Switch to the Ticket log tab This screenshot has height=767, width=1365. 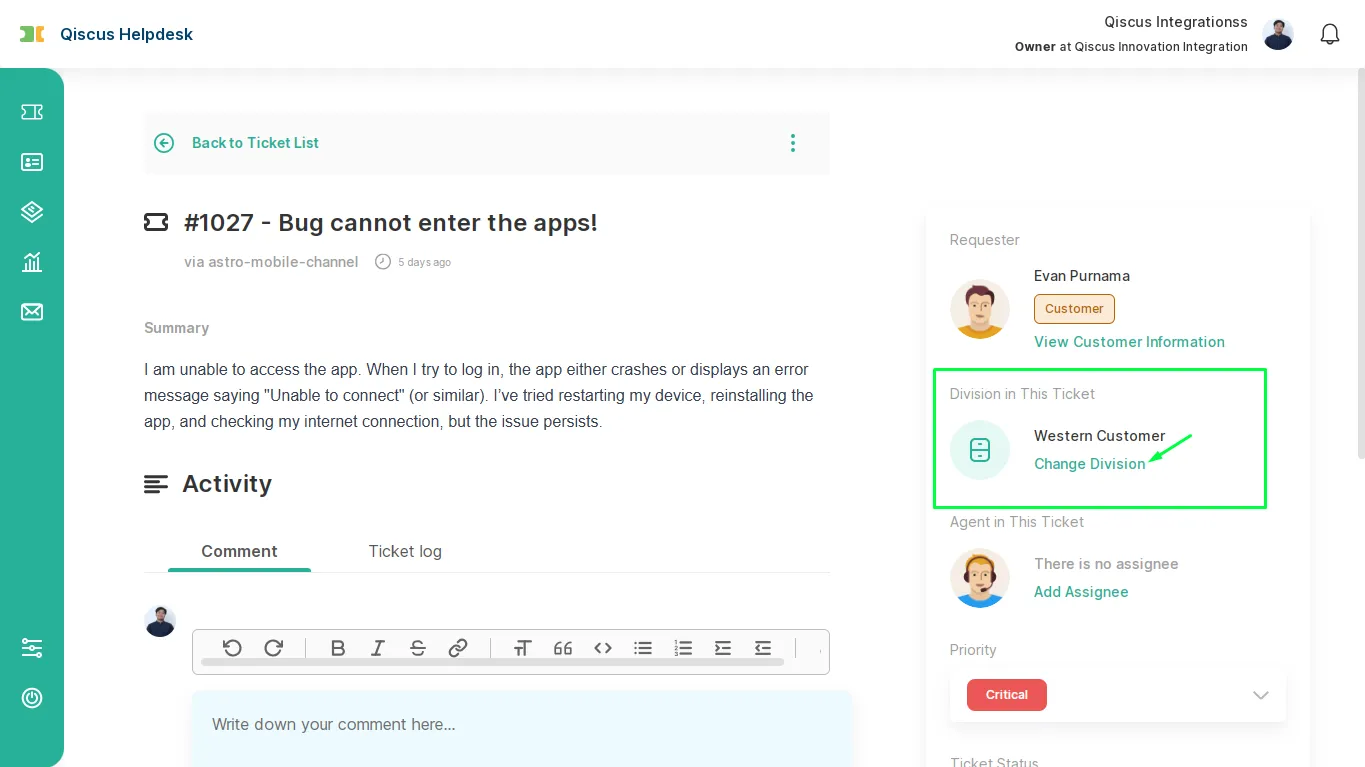coord(405,551)
